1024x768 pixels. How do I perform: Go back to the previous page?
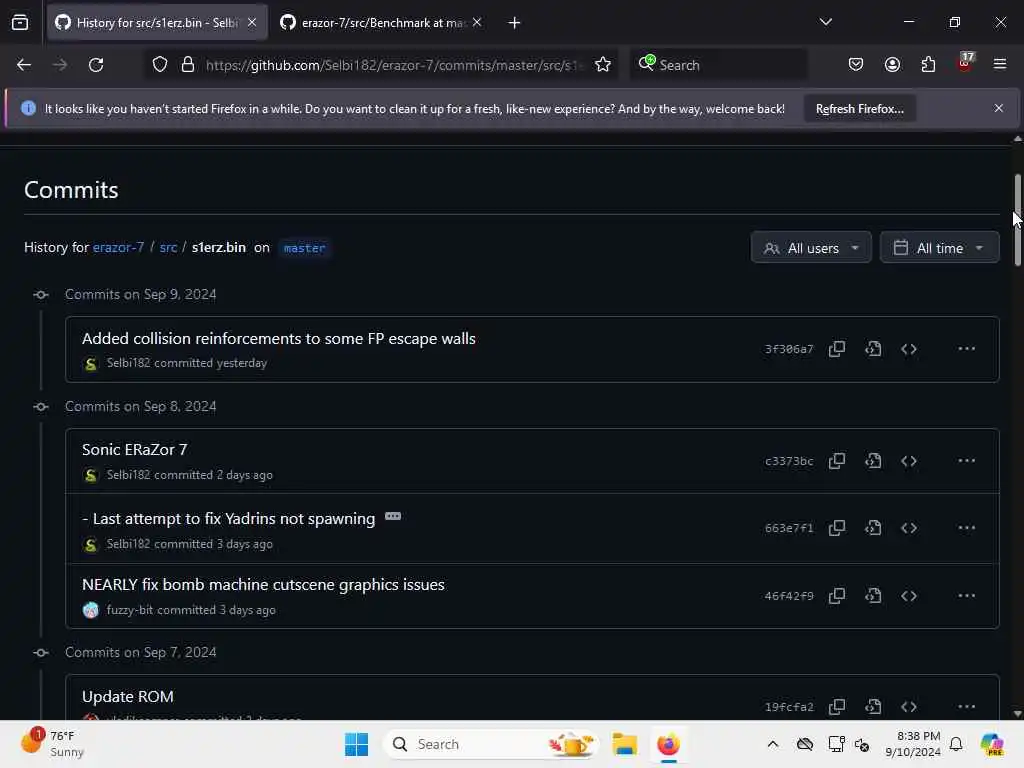coord(24,65)
